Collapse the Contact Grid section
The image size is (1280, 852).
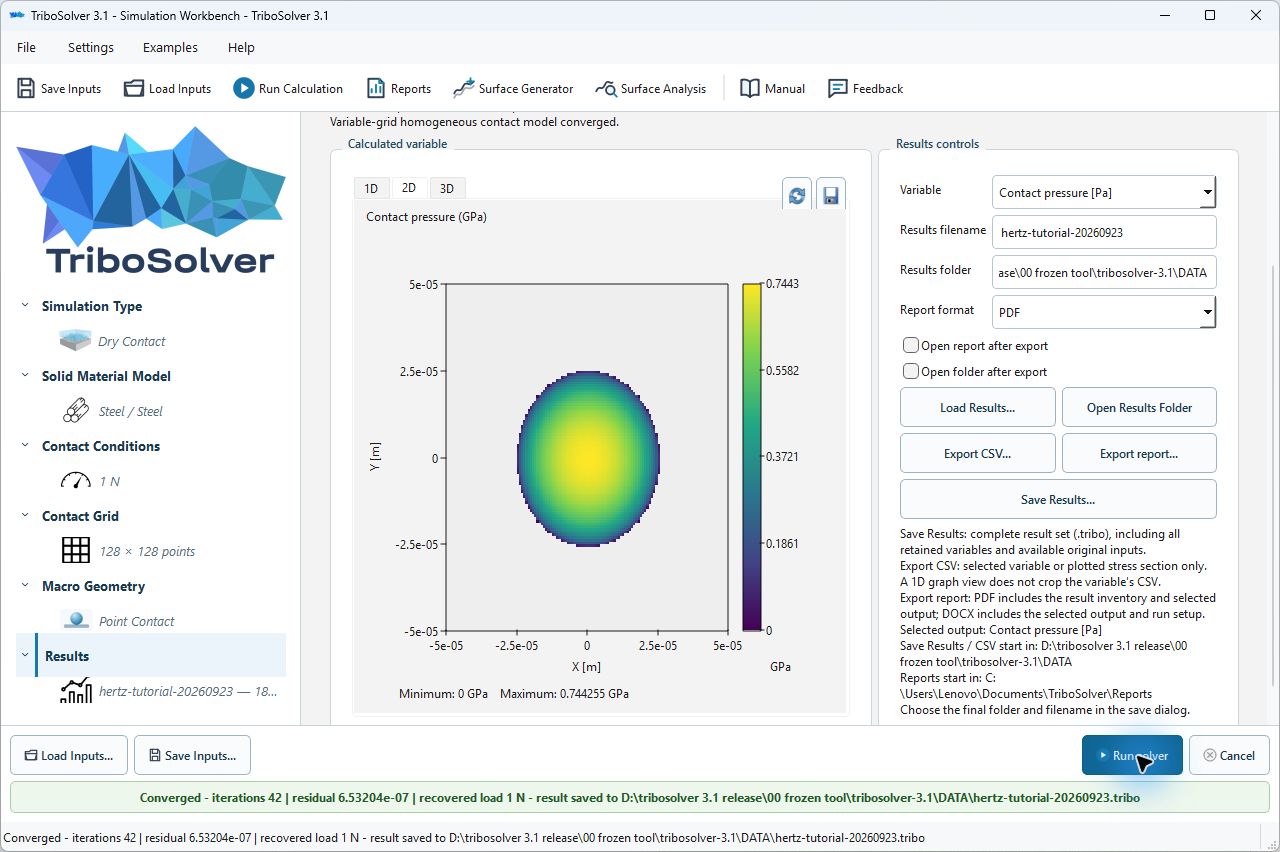[25, 516]
